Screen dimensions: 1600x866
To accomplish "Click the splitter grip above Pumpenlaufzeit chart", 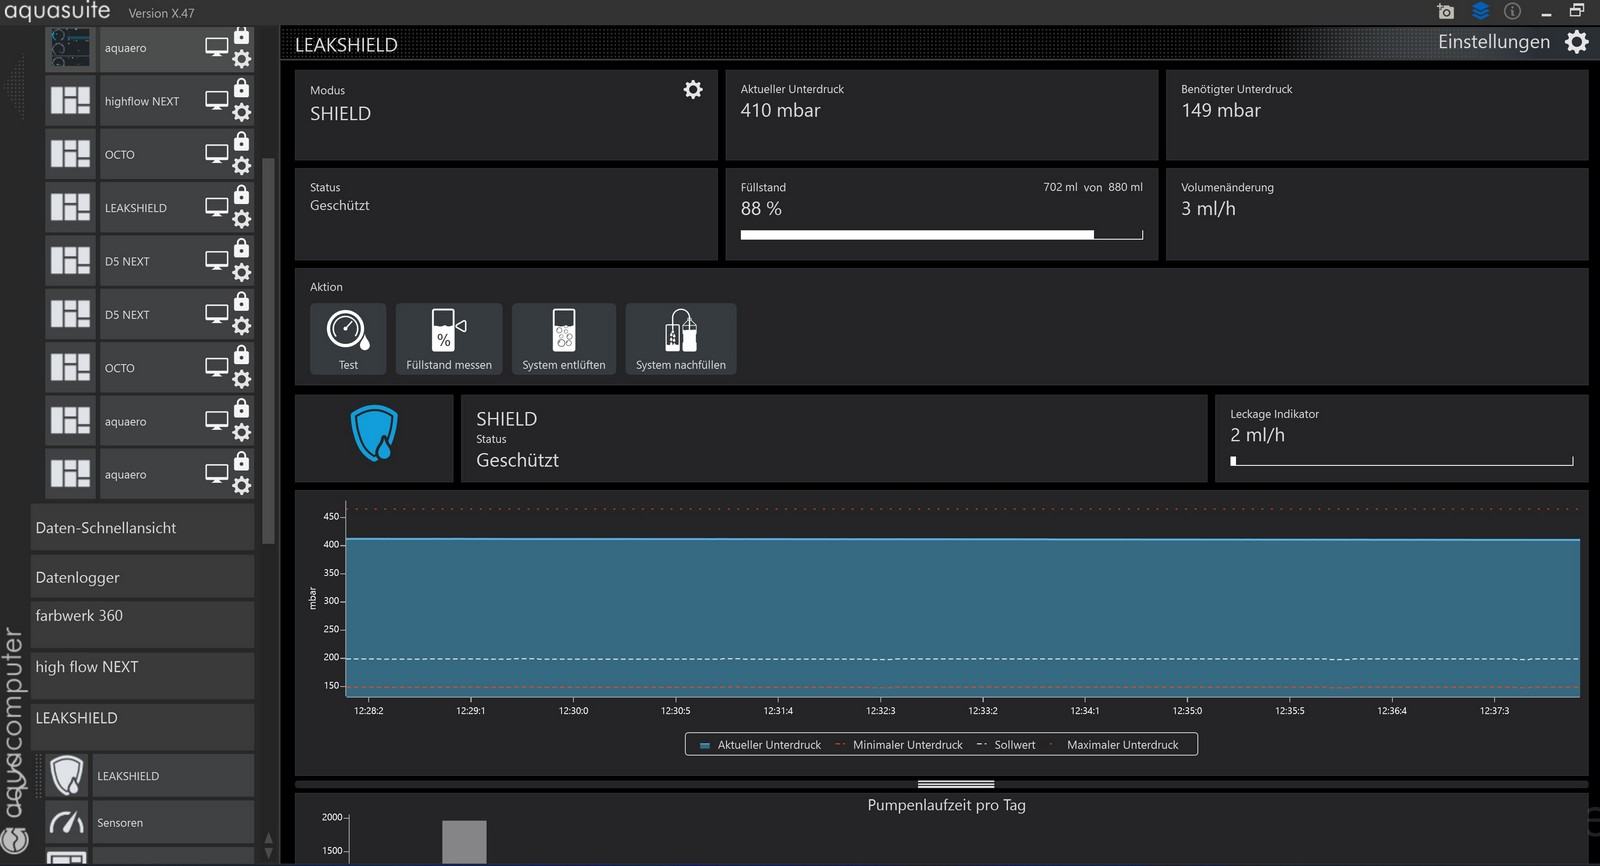I will coord(956,784).
